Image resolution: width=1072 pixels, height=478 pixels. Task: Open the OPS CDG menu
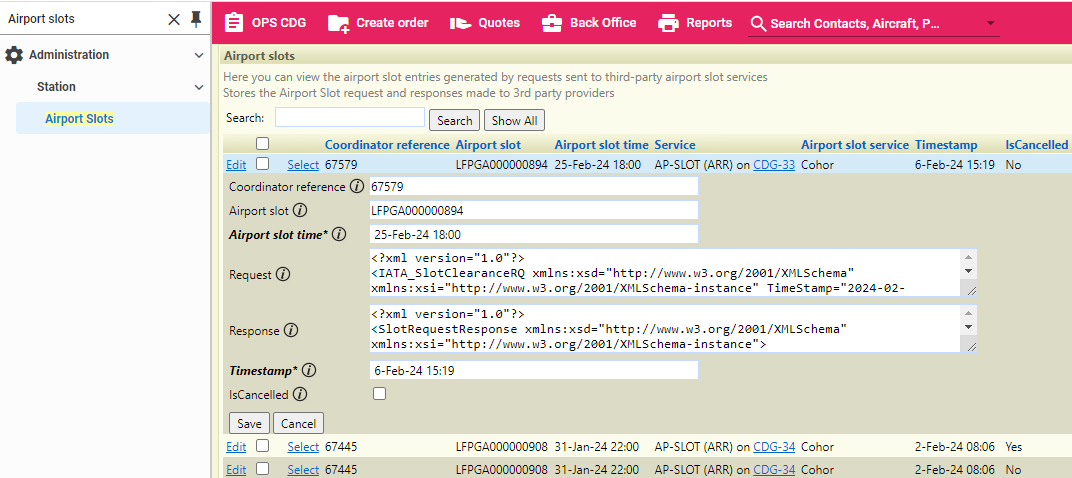click(x=265, y=23)
